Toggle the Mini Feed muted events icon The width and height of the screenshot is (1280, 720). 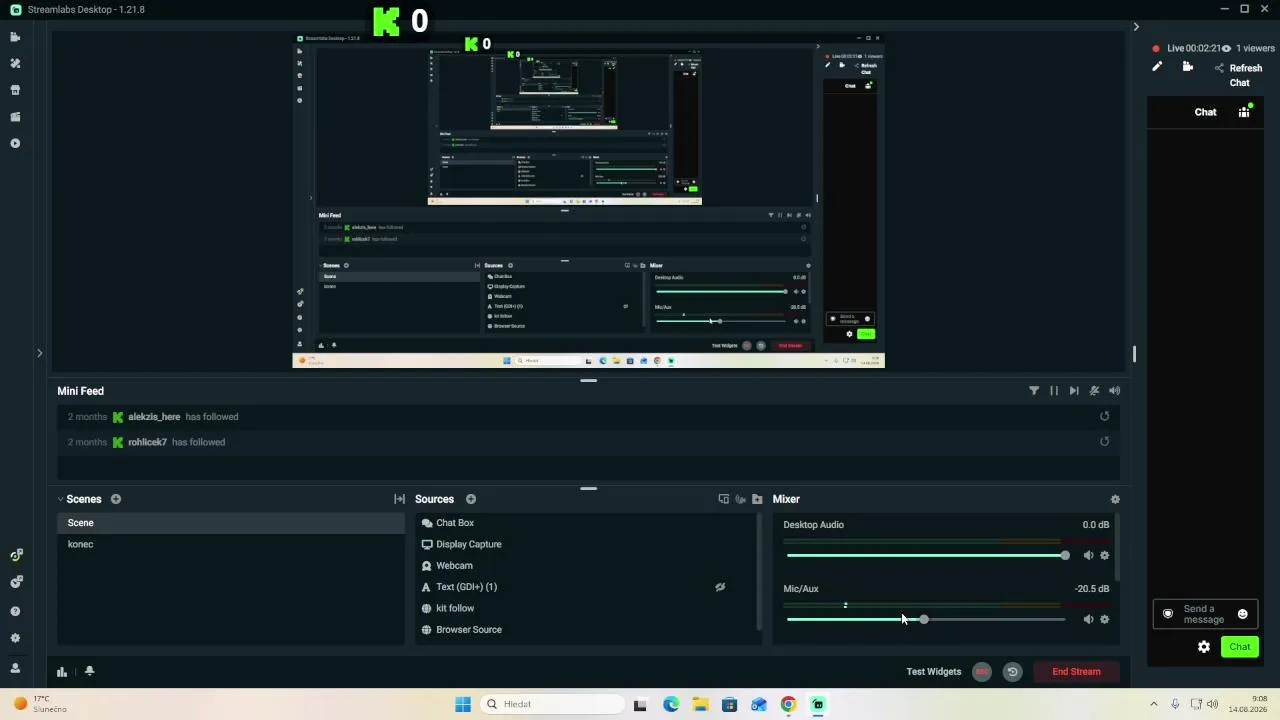1094,391
